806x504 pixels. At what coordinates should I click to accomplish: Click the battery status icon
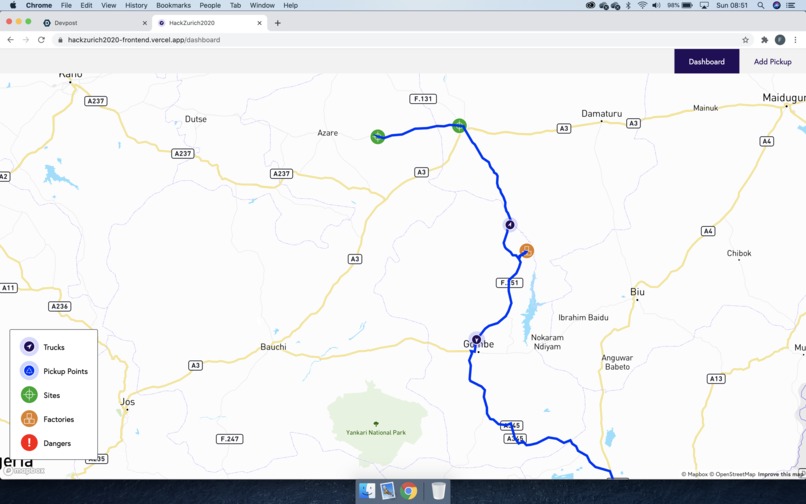point(687,5)
